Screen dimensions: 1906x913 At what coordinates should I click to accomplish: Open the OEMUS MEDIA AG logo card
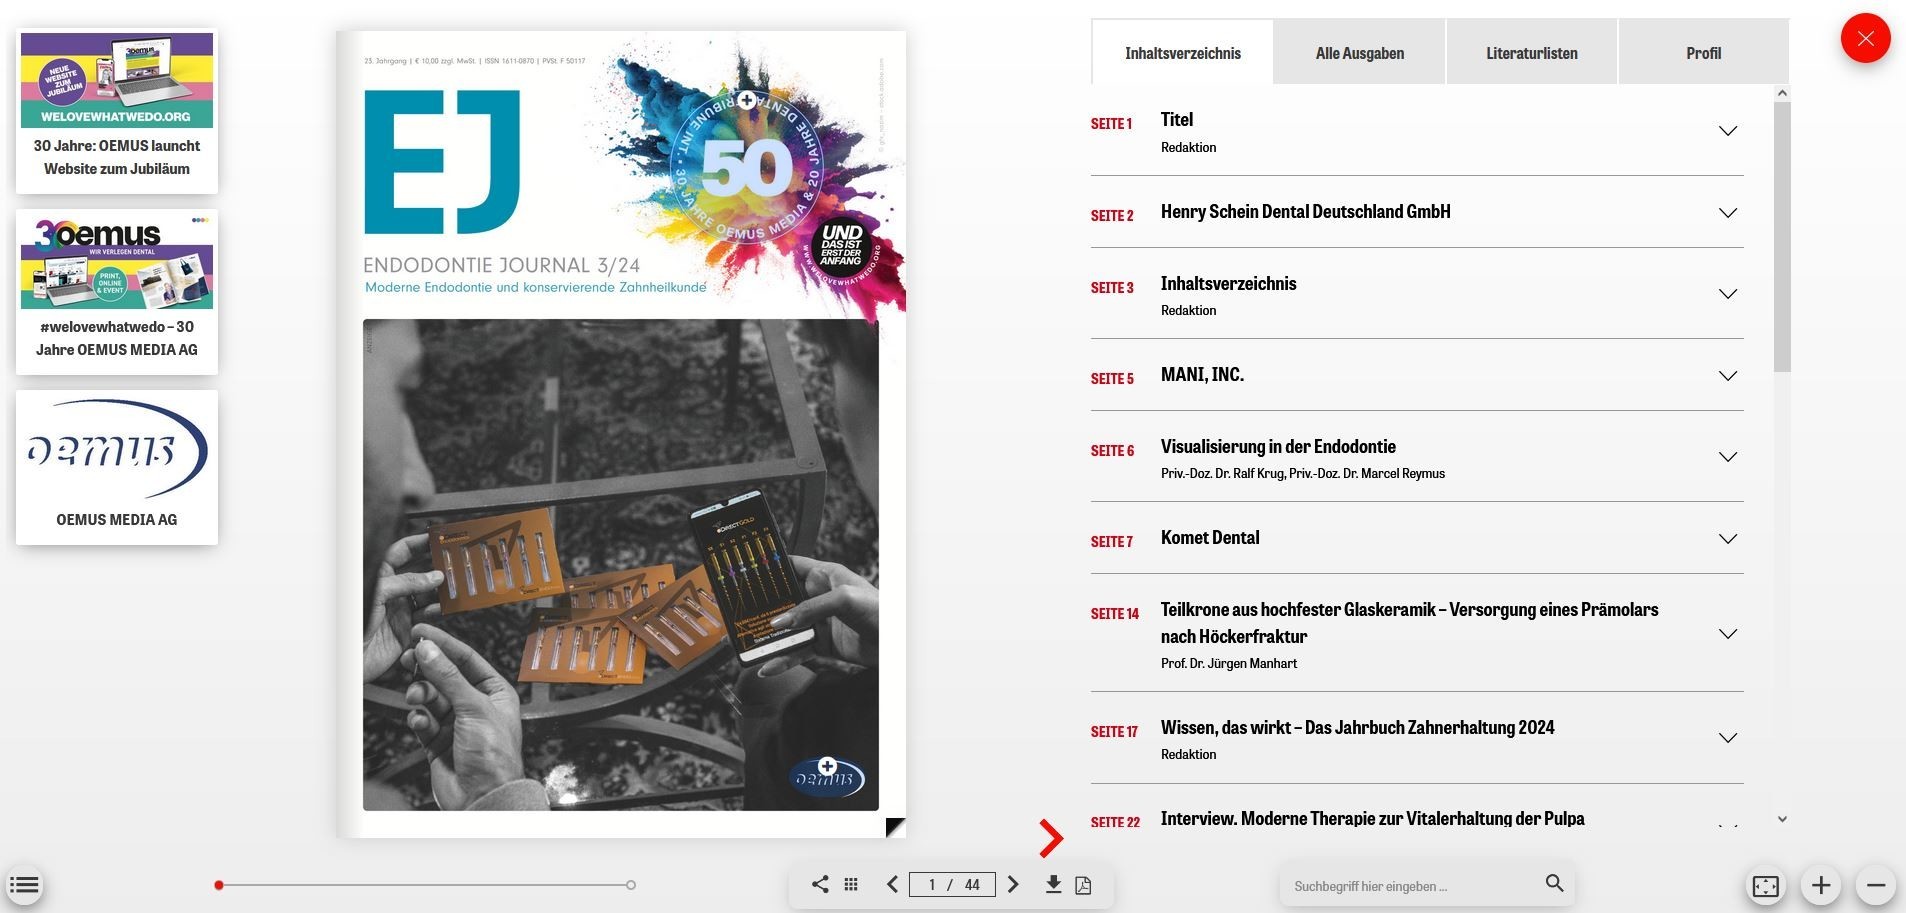click(x=117, y=467)
